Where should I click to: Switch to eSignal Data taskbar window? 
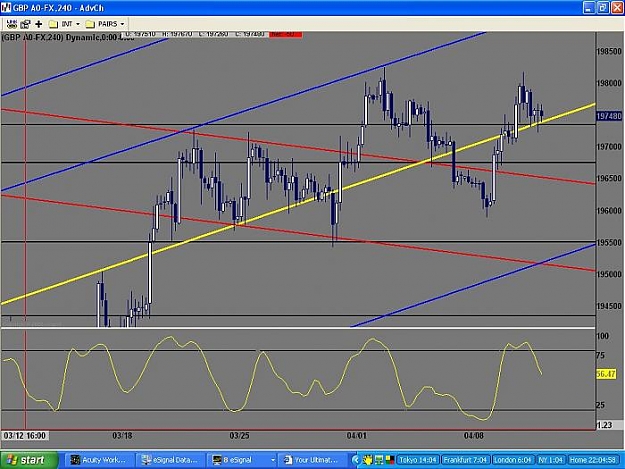[171, 460]
